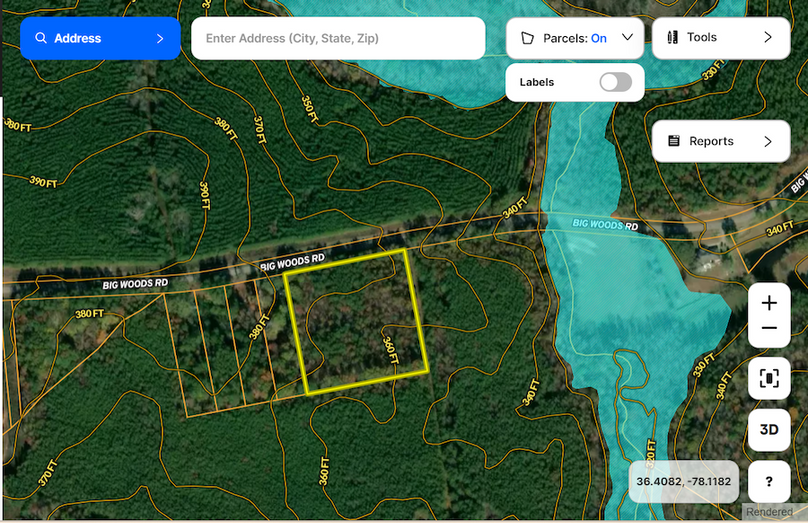Image resolution: width=808 pixels, height=523 pixels.
Task: Select the yellow highlighted parcel on map
Action: coord(356,323)
